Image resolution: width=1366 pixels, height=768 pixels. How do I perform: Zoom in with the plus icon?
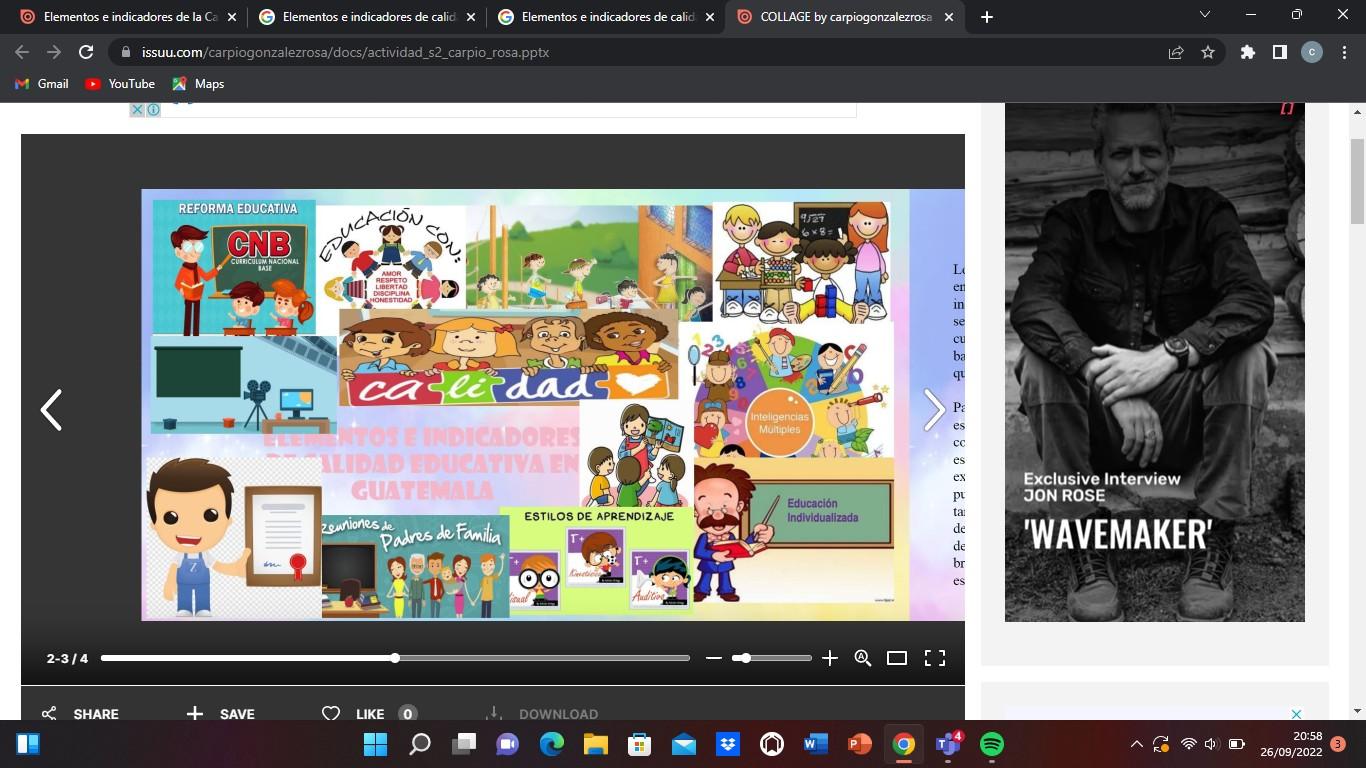(x=829, y=658)
